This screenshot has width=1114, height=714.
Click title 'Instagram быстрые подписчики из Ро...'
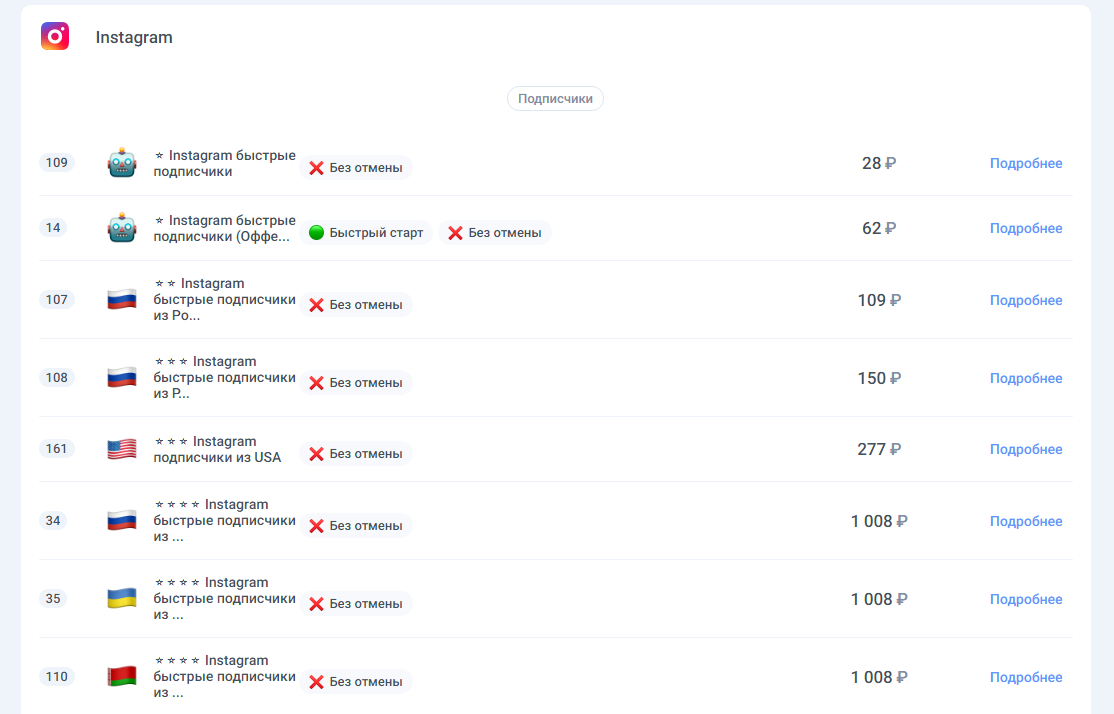(225, 299)
